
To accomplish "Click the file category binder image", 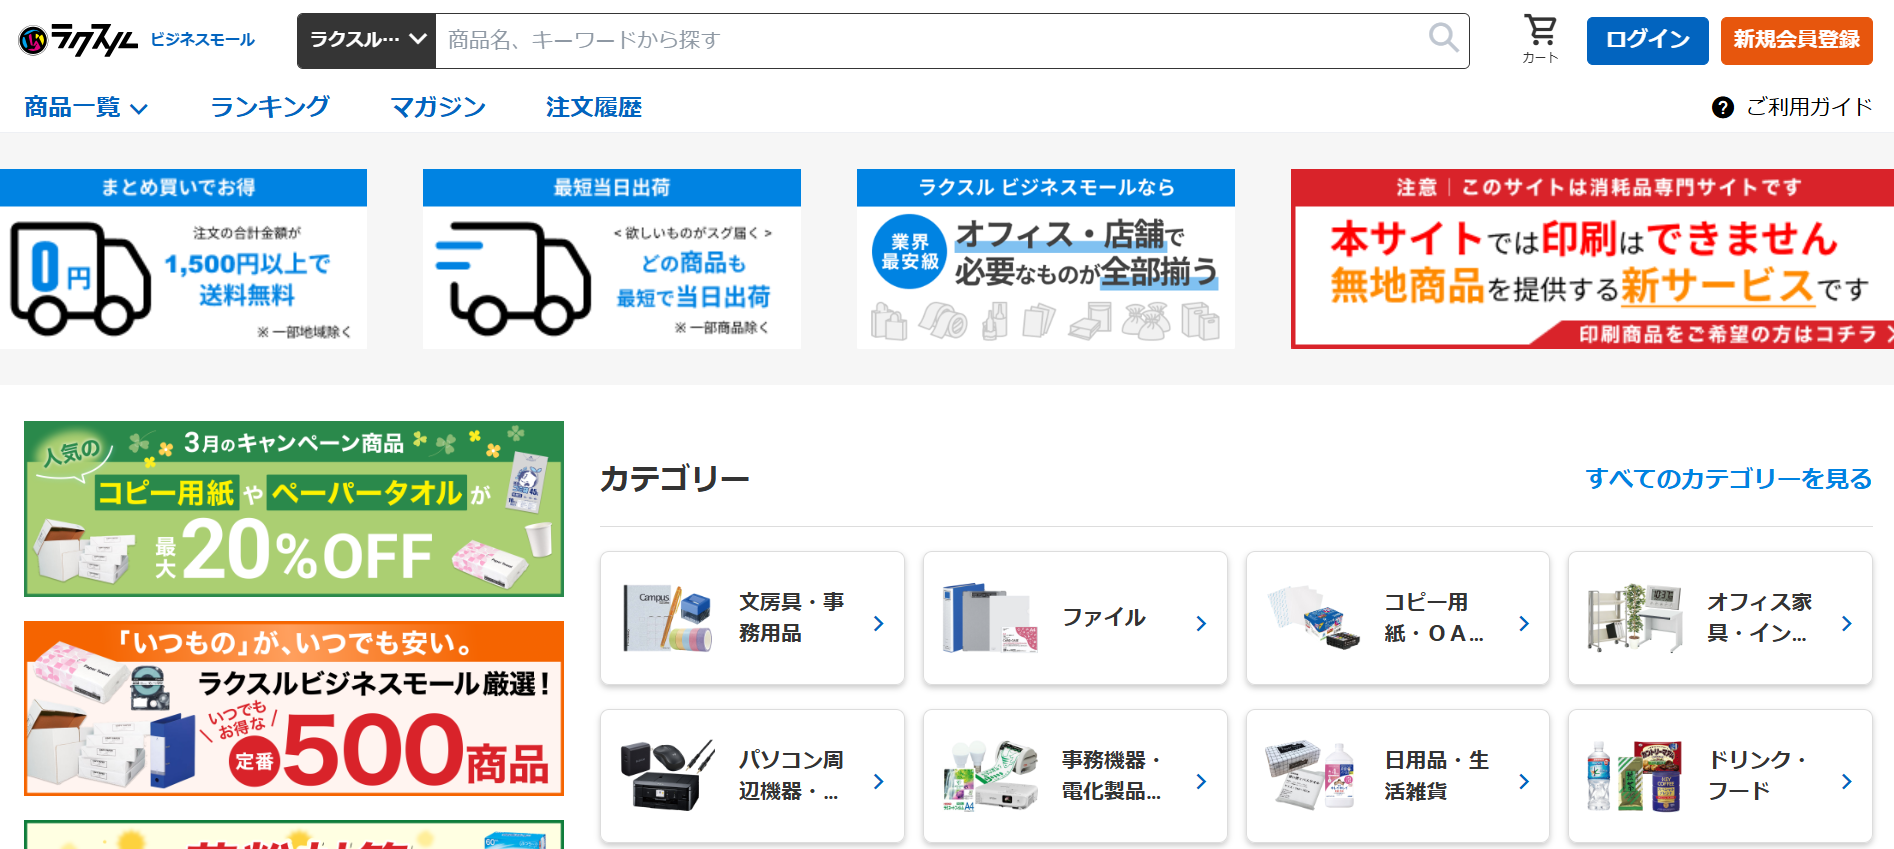I will (x=989, y=619).
